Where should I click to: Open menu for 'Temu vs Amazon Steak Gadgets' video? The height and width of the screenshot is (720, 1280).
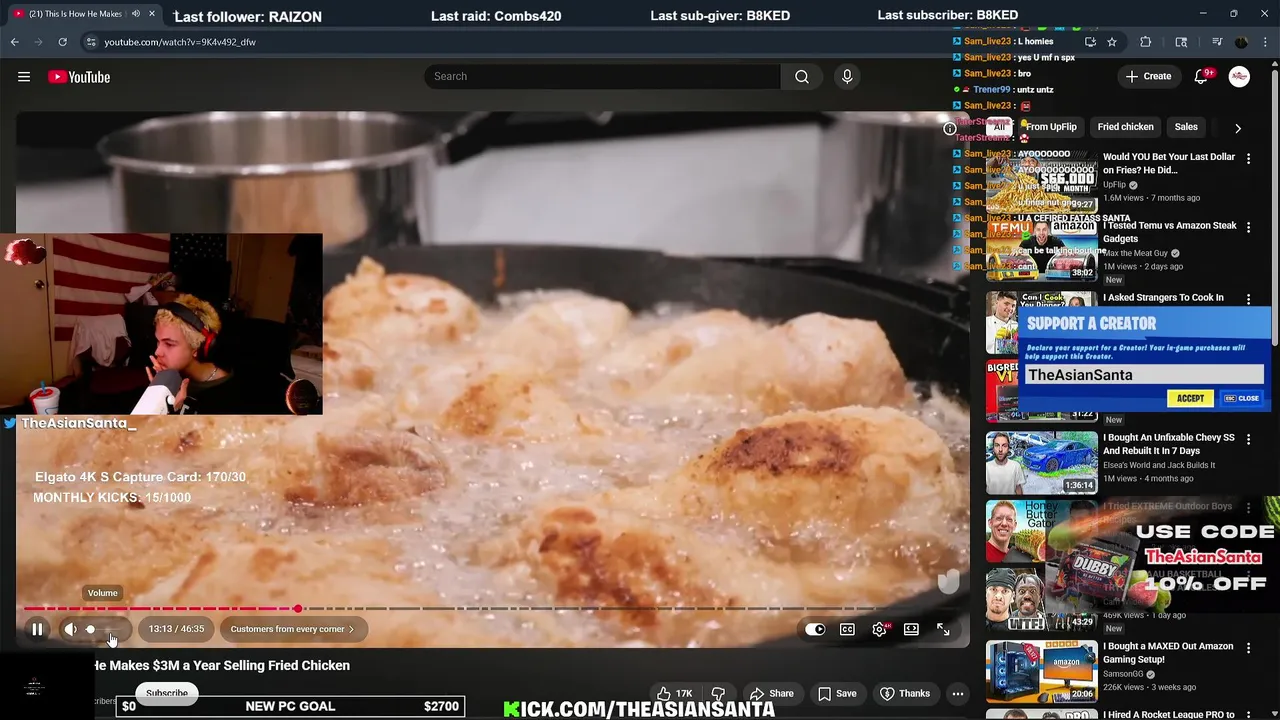[1248, 228]
